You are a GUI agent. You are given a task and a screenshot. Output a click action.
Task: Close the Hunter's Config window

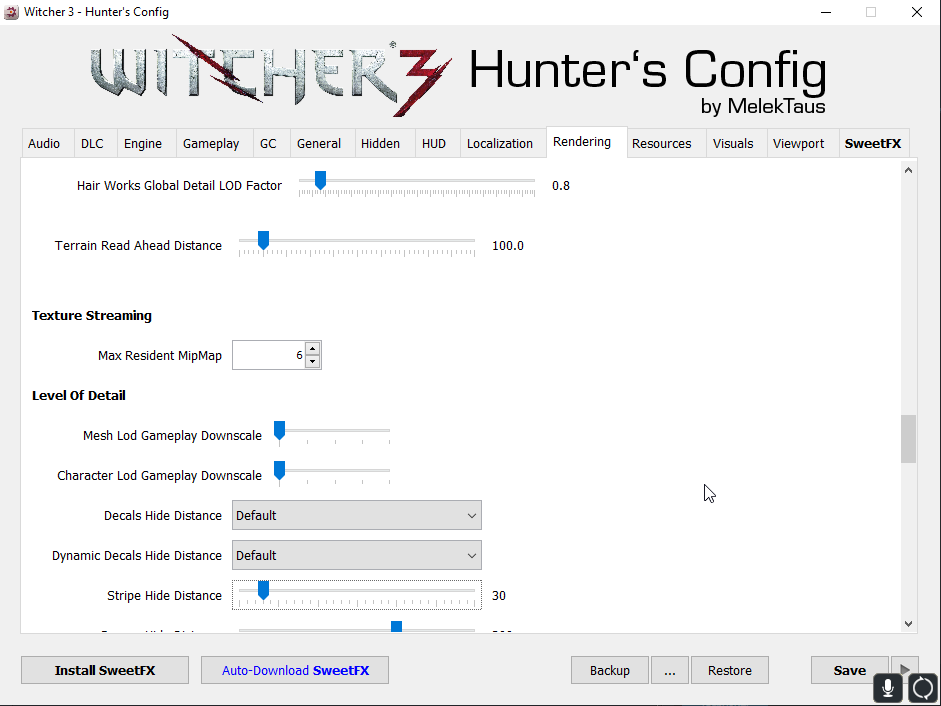tap(916, 12)
